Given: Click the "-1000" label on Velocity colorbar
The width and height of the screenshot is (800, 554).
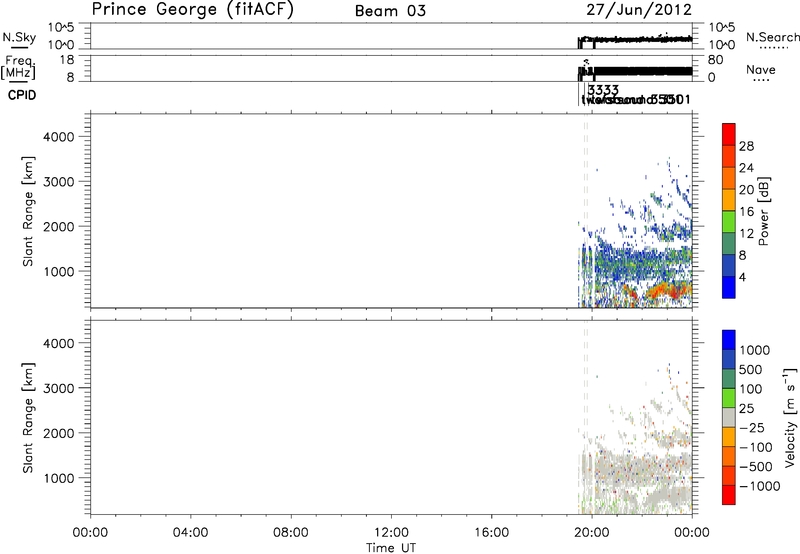Looking at the screenshot, I should 760,486.
